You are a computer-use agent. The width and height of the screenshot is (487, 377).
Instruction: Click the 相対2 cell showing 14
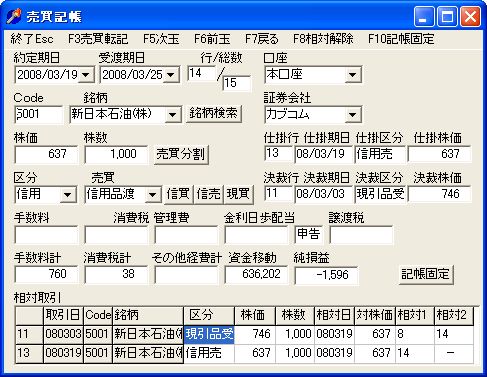(x=454, y=334)
